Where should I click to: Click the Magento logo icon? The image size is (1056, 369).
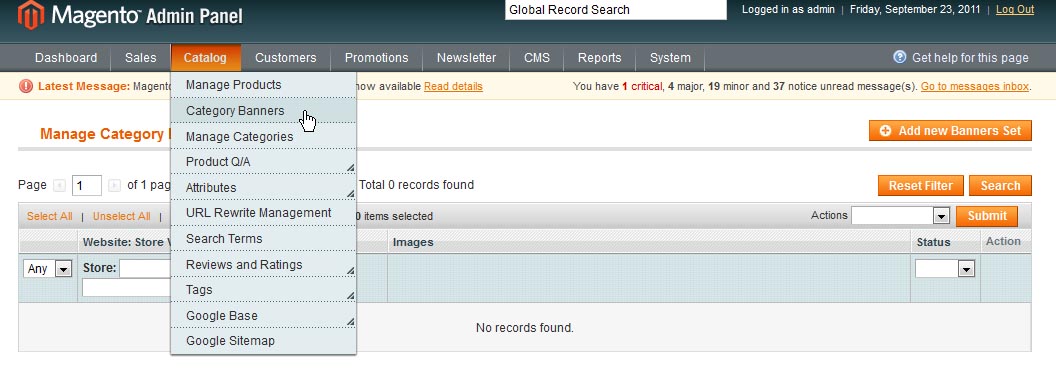tap(31, 15)
